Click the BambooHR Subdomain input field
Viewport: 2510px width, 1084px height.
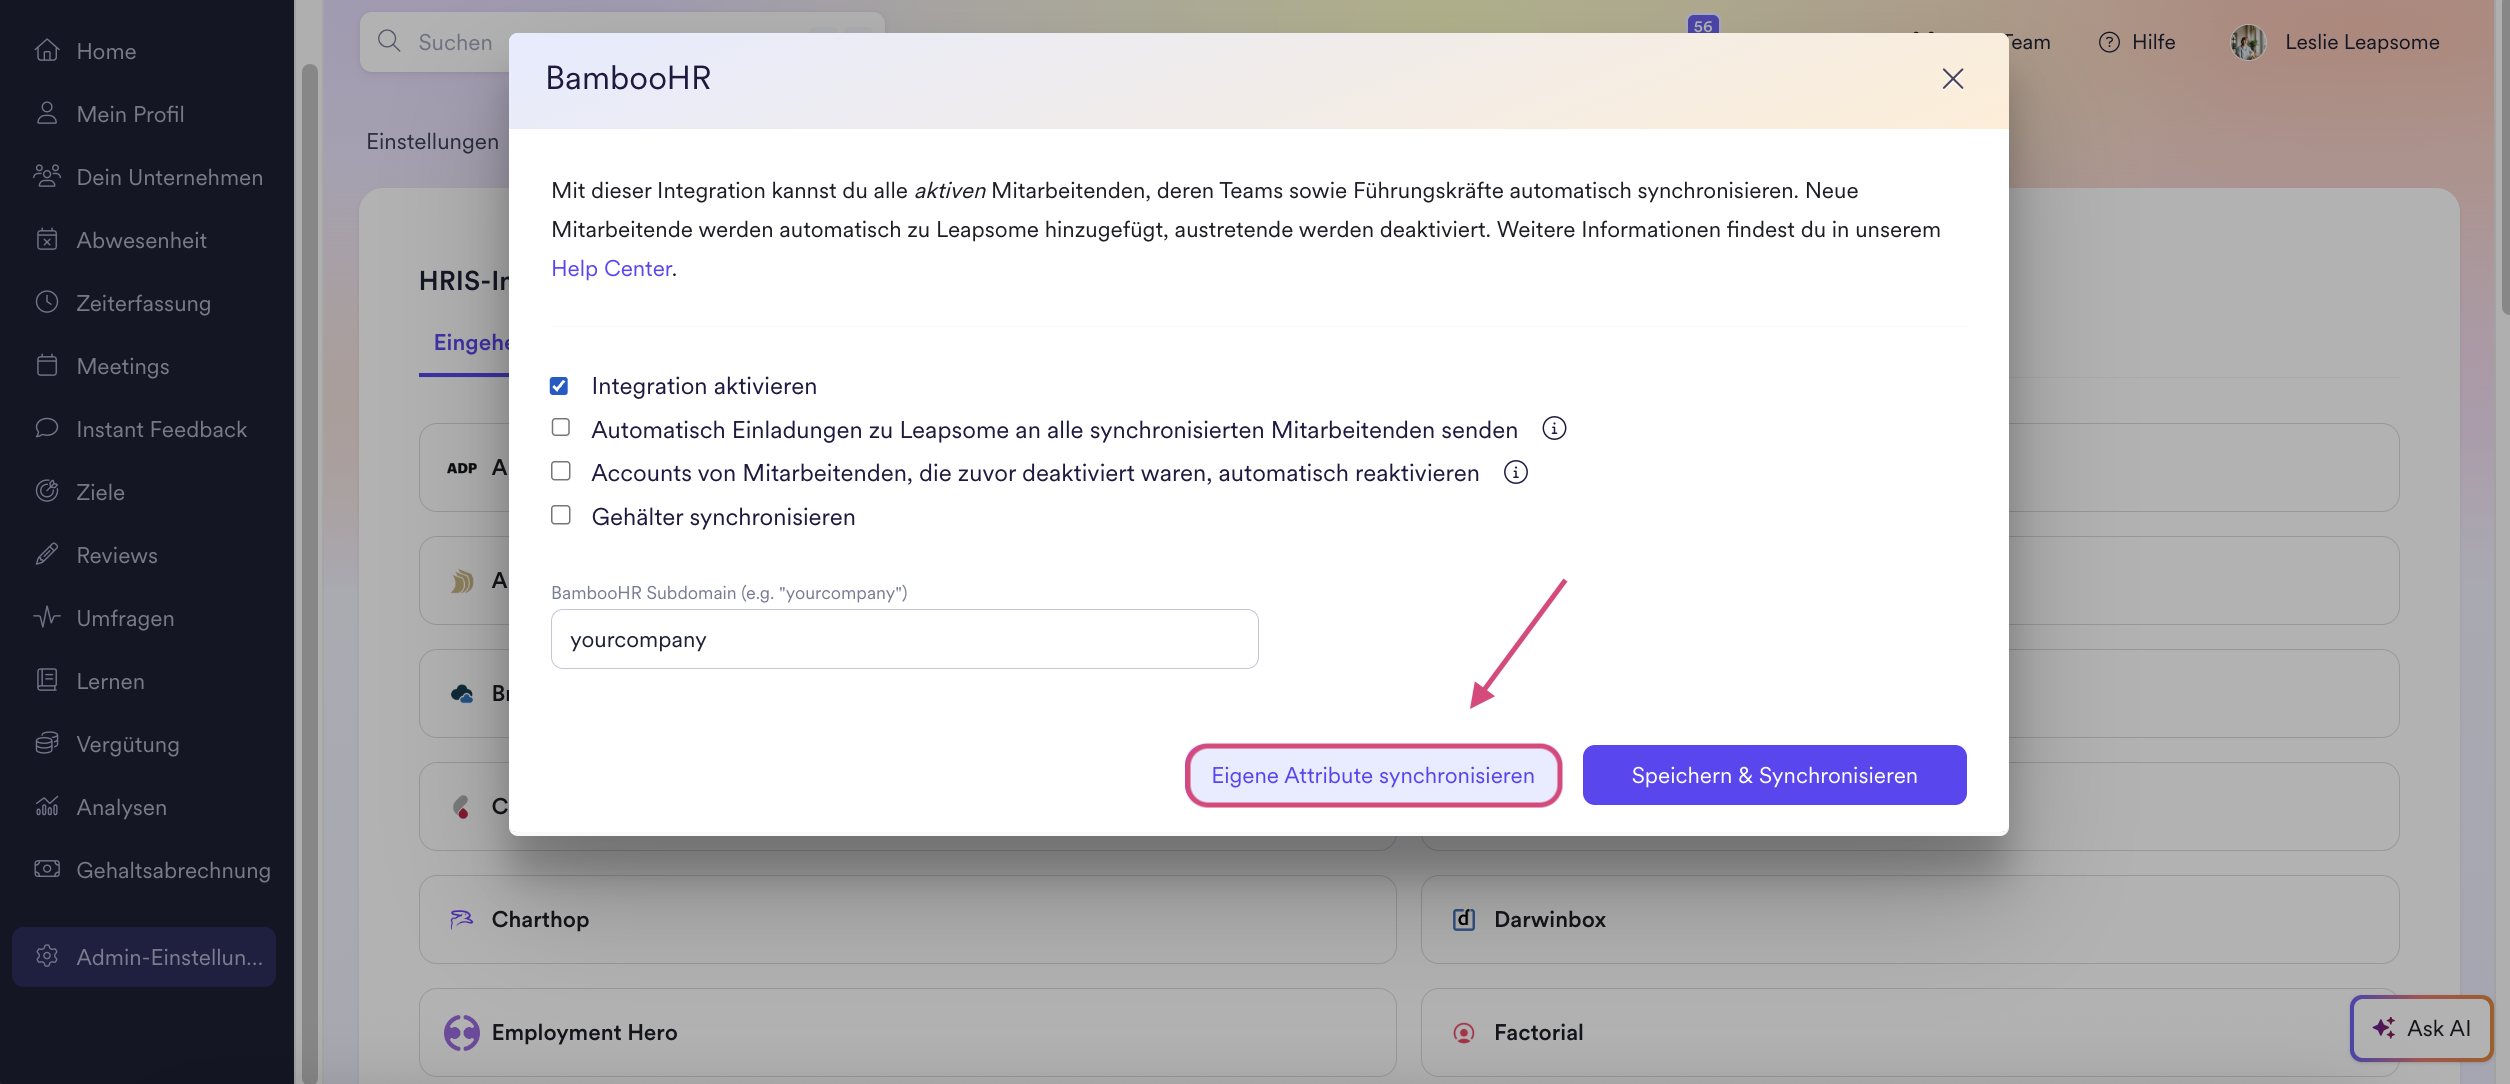[904, 640]
